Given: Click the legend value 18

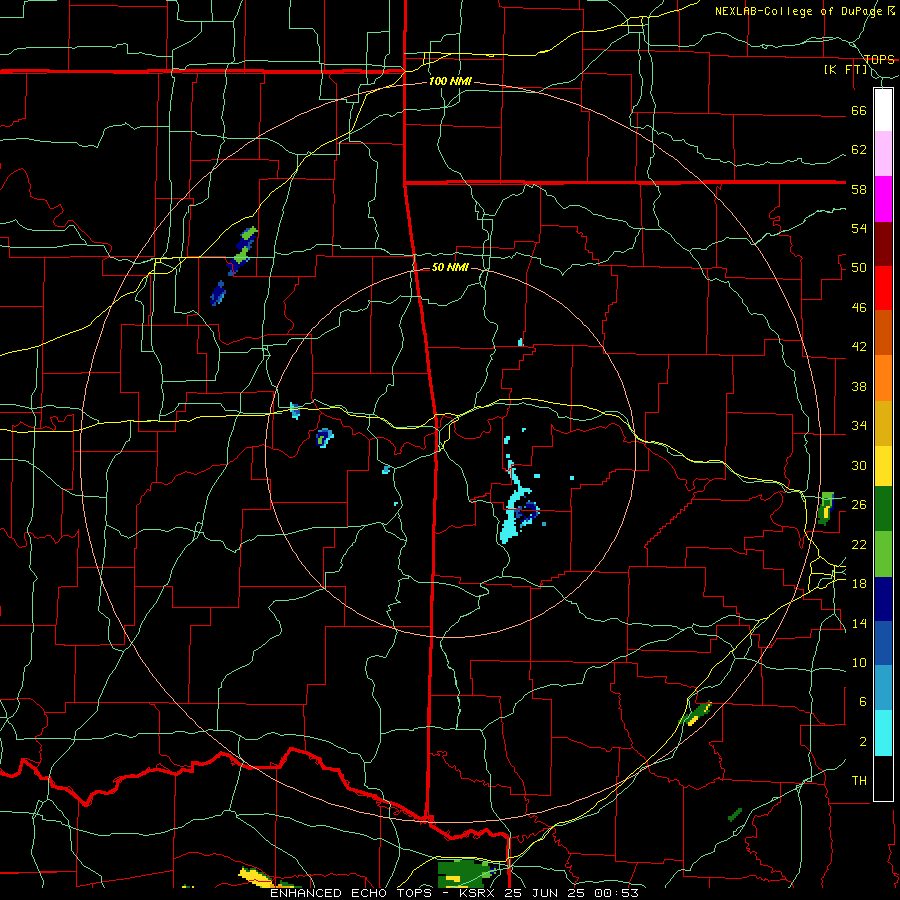Looking at the screenshot, I should [x=859, y=583].
